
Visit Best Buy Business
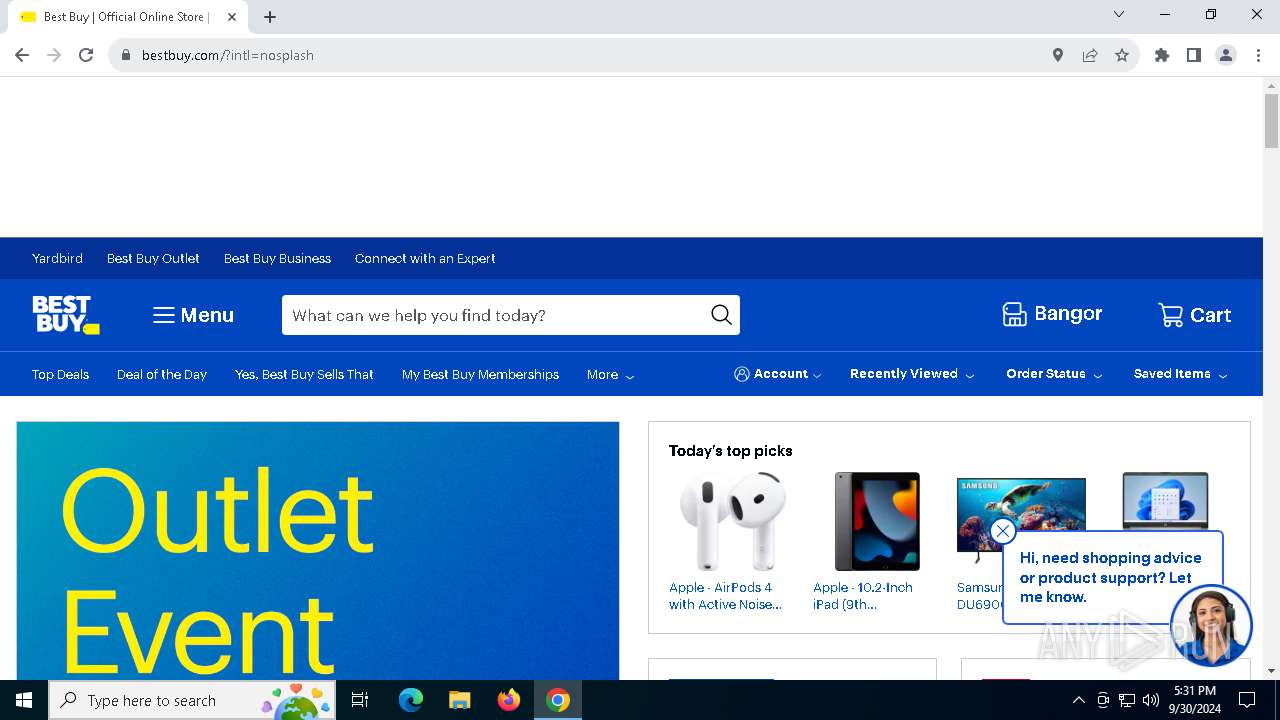coord(277,258)
